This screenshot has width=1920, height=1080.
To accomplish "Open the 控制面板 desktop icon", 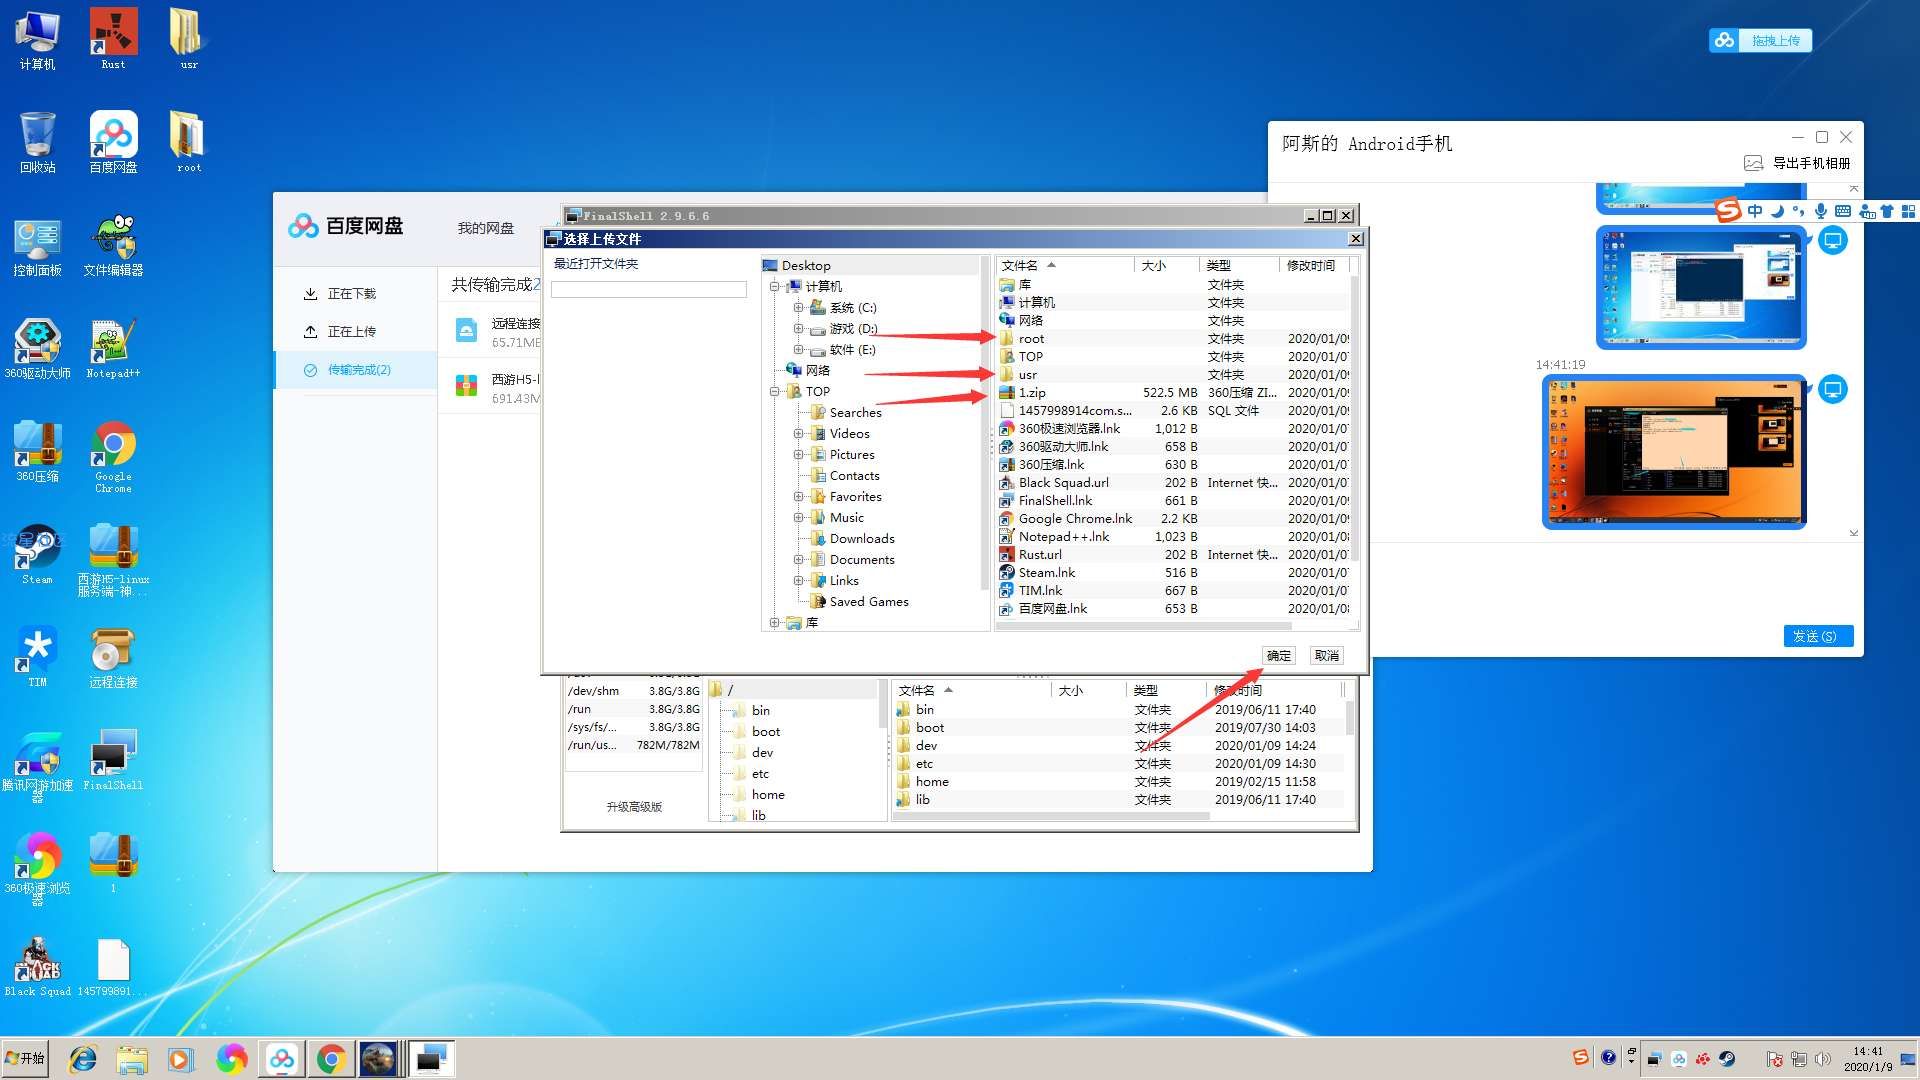I will coord(37,246).
